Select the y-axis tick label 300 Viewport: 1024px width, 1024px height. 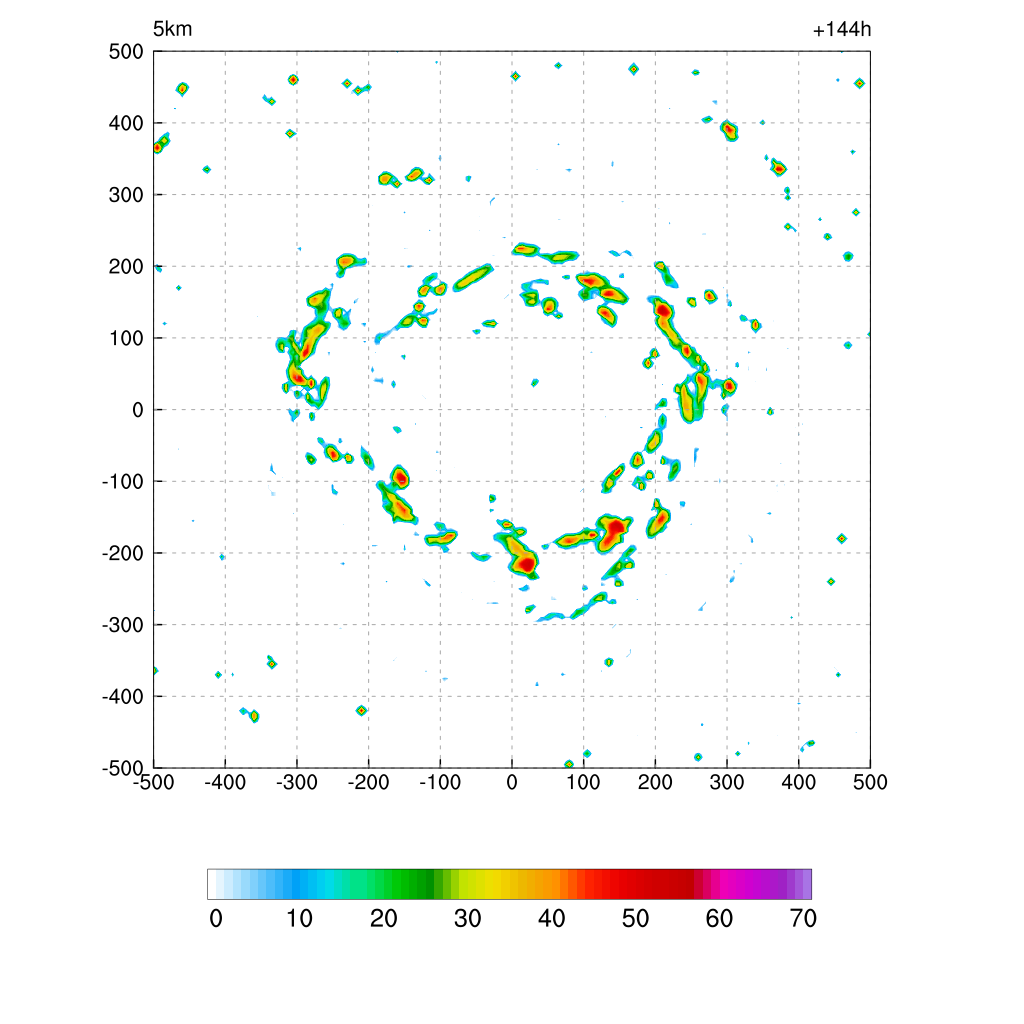(x=126, y=195)
